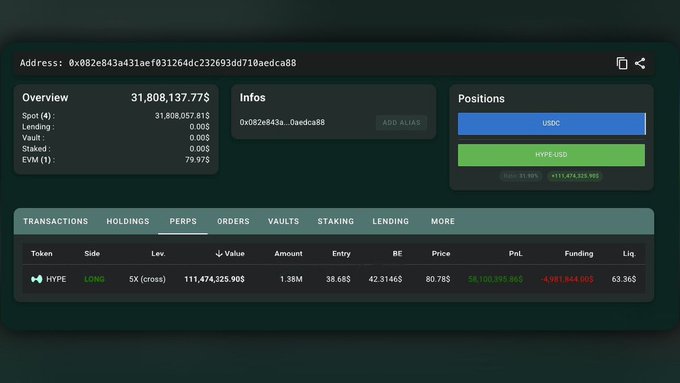Open the Transactions tab
This screenshot has width=680, height=383.
point(56,221)
